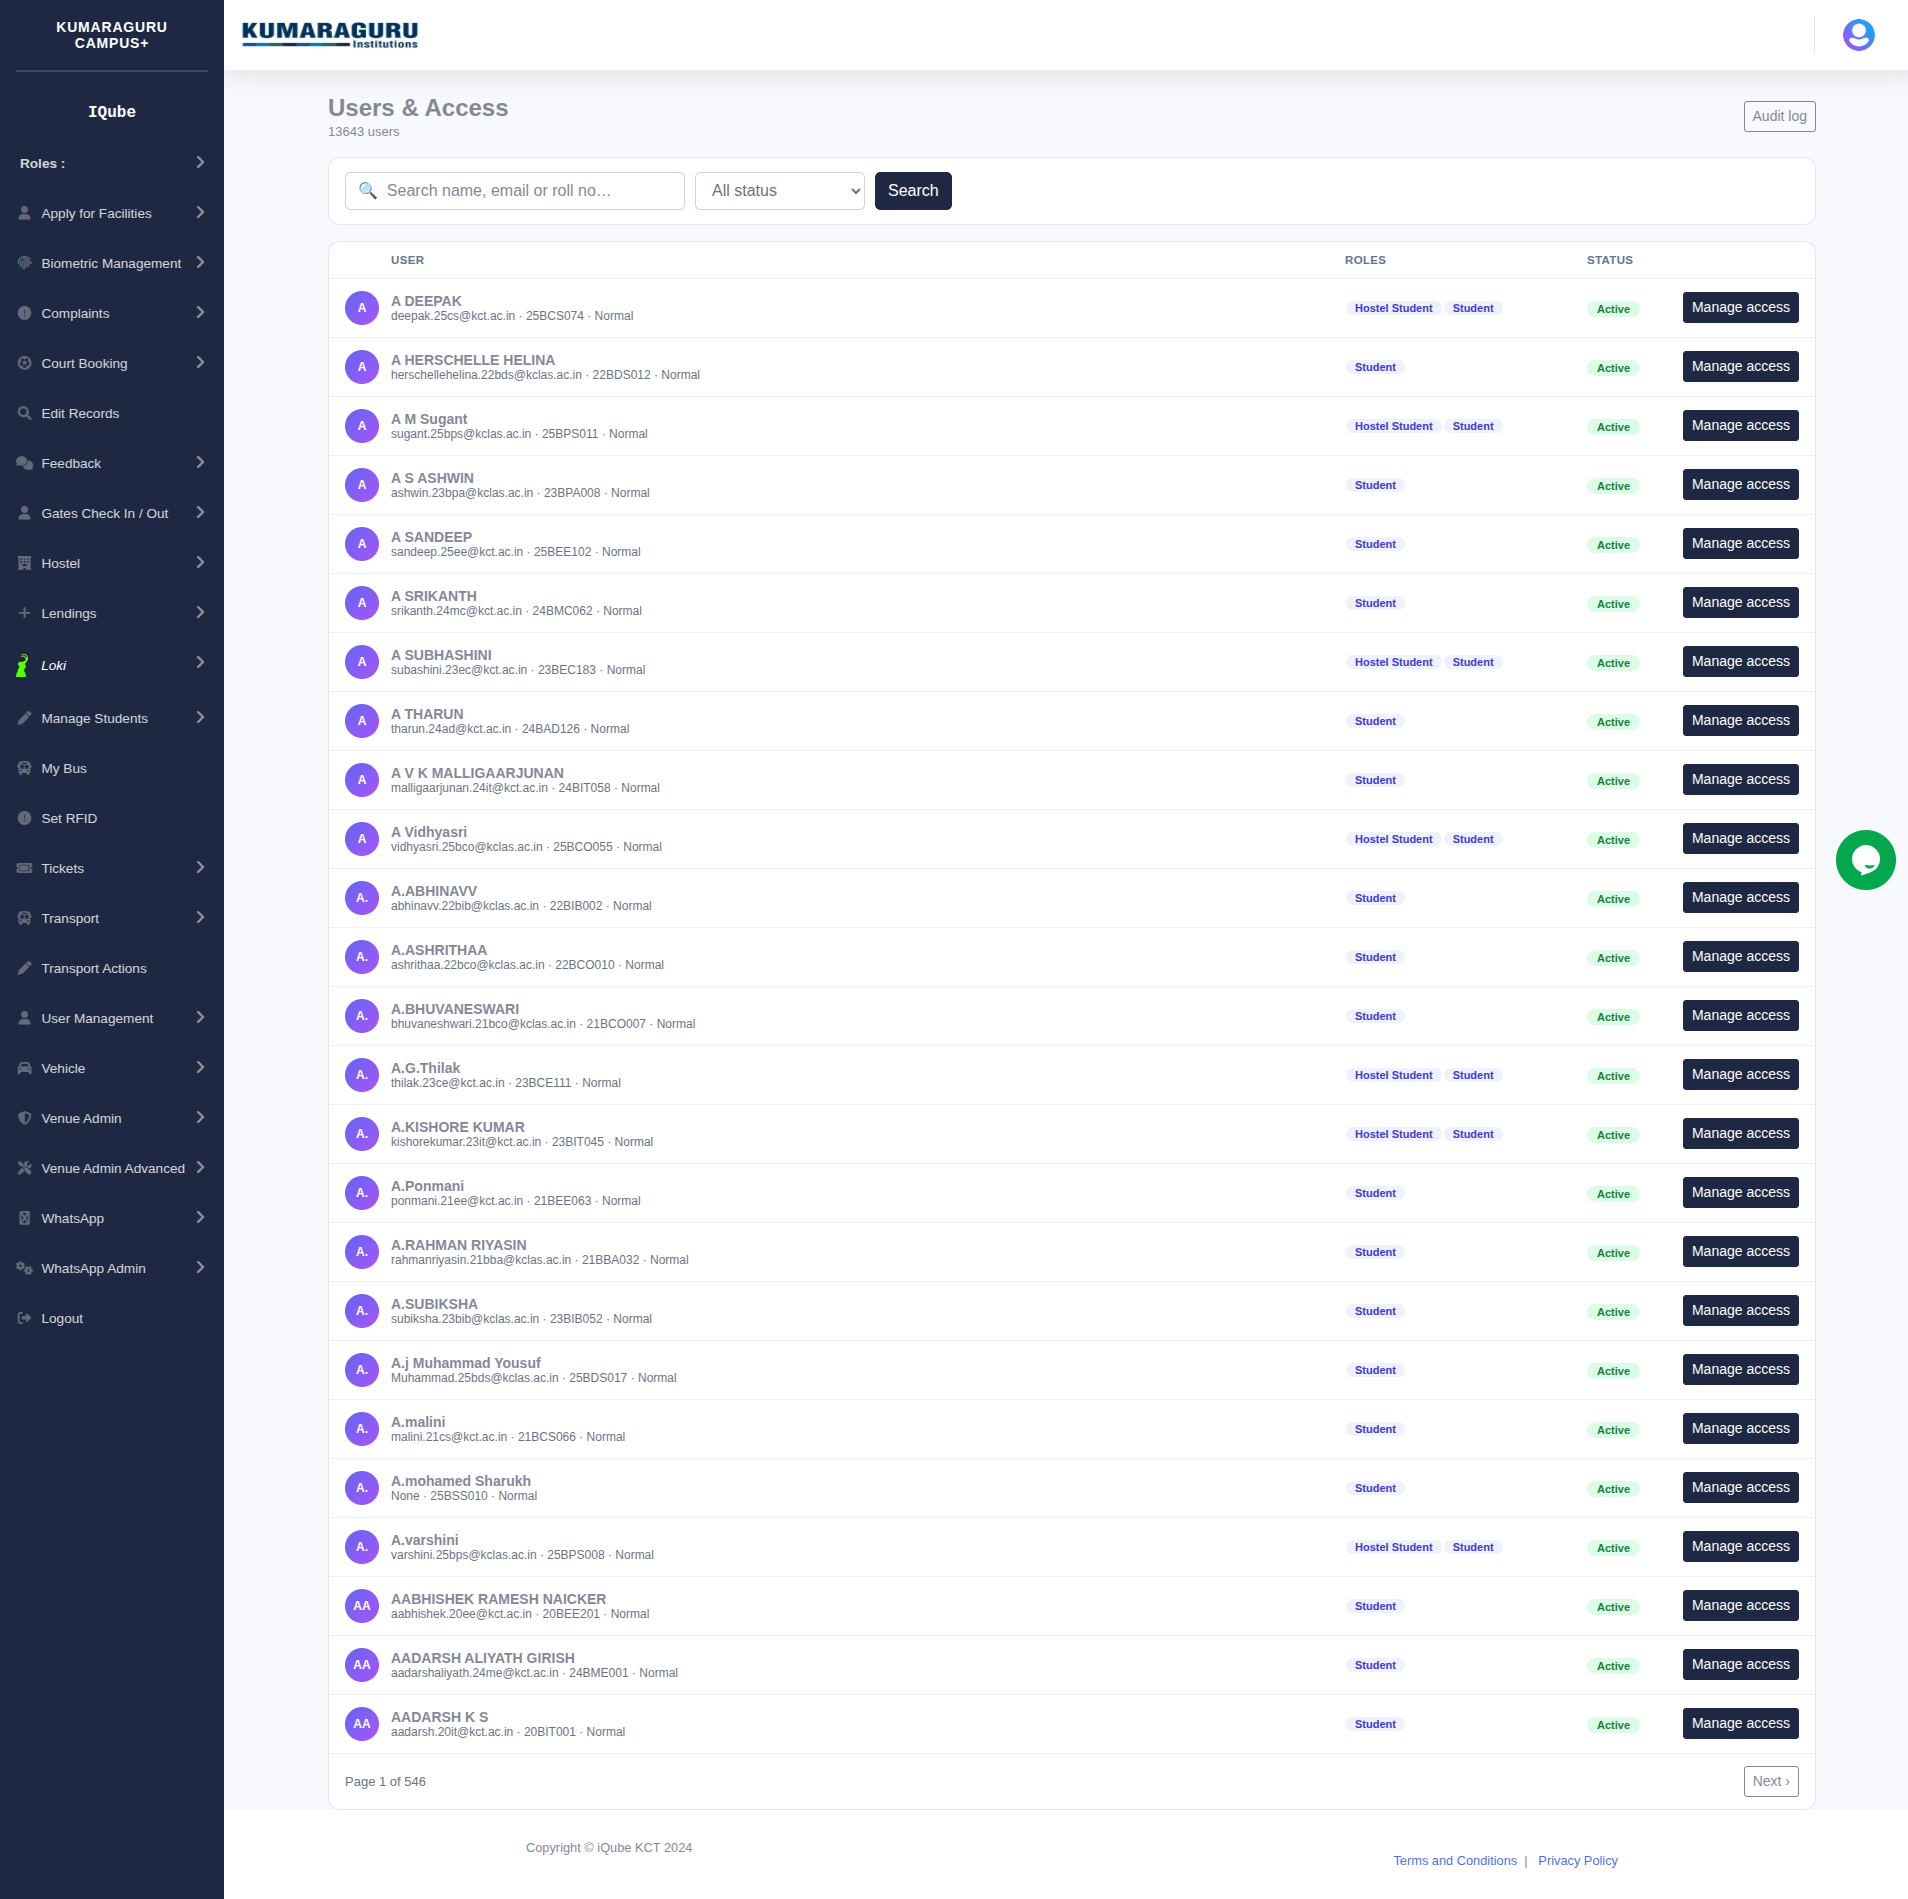
Task: Click the user name A.mohamed Sharukh
Action: tap(461, 1481)
